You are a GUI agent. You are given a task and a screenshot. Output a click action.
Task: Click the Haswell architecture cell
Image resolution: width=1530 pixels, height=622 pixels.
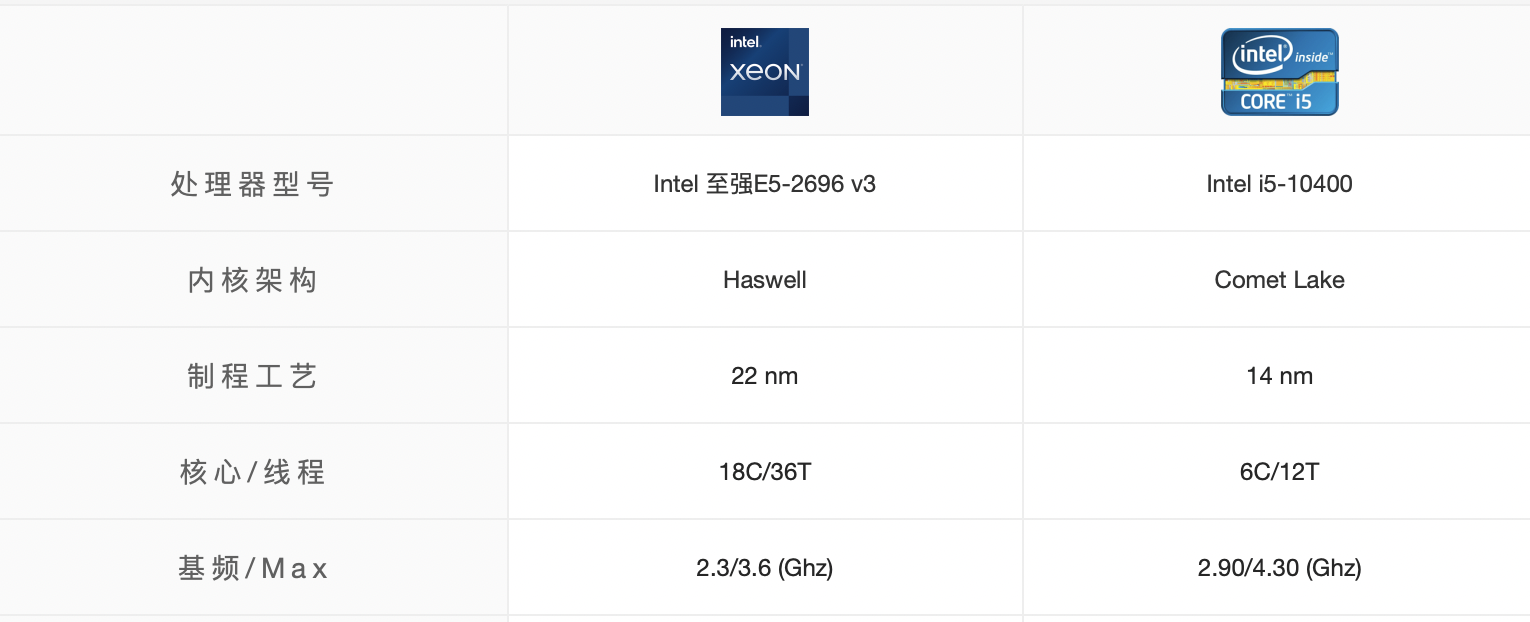(764, 280)
